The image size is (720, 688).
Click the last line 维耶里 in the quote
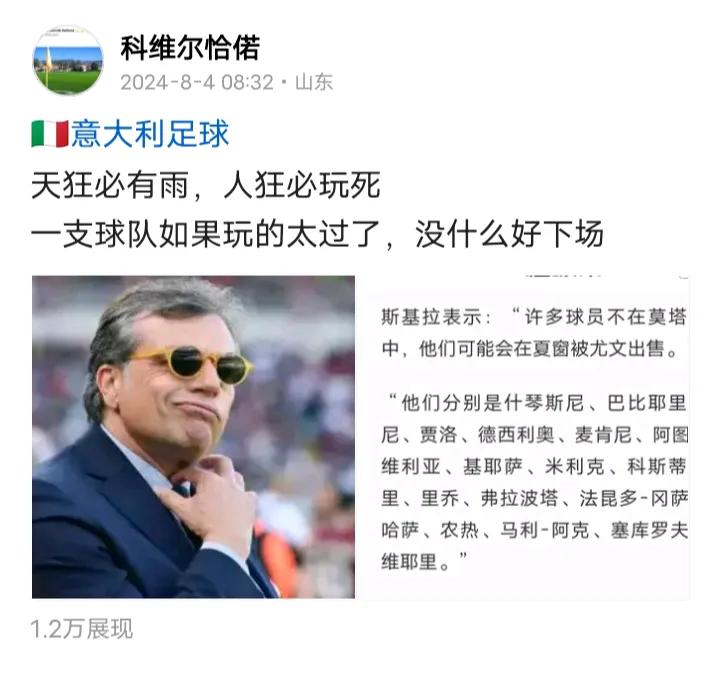pyautogui.click(x=424, y=562)
